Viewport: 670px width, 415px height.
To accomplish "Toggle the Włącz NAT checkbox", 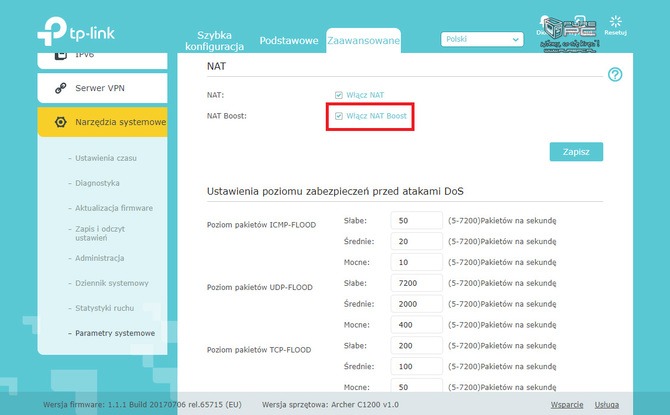I will coord(339,95).
